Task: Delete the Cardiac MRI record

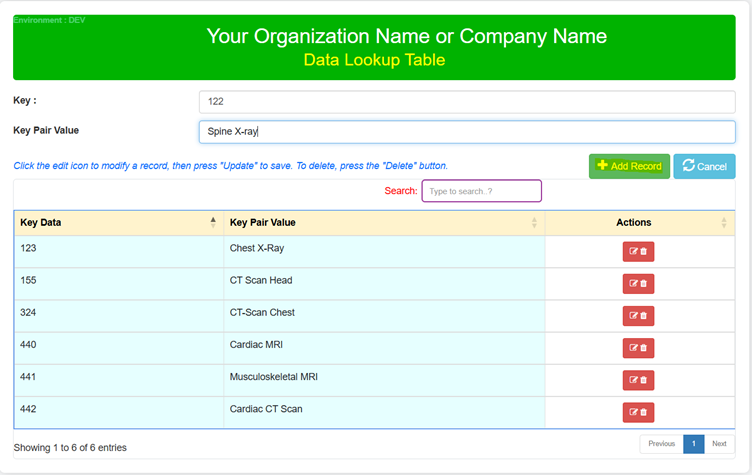Action: click(644, 348)
